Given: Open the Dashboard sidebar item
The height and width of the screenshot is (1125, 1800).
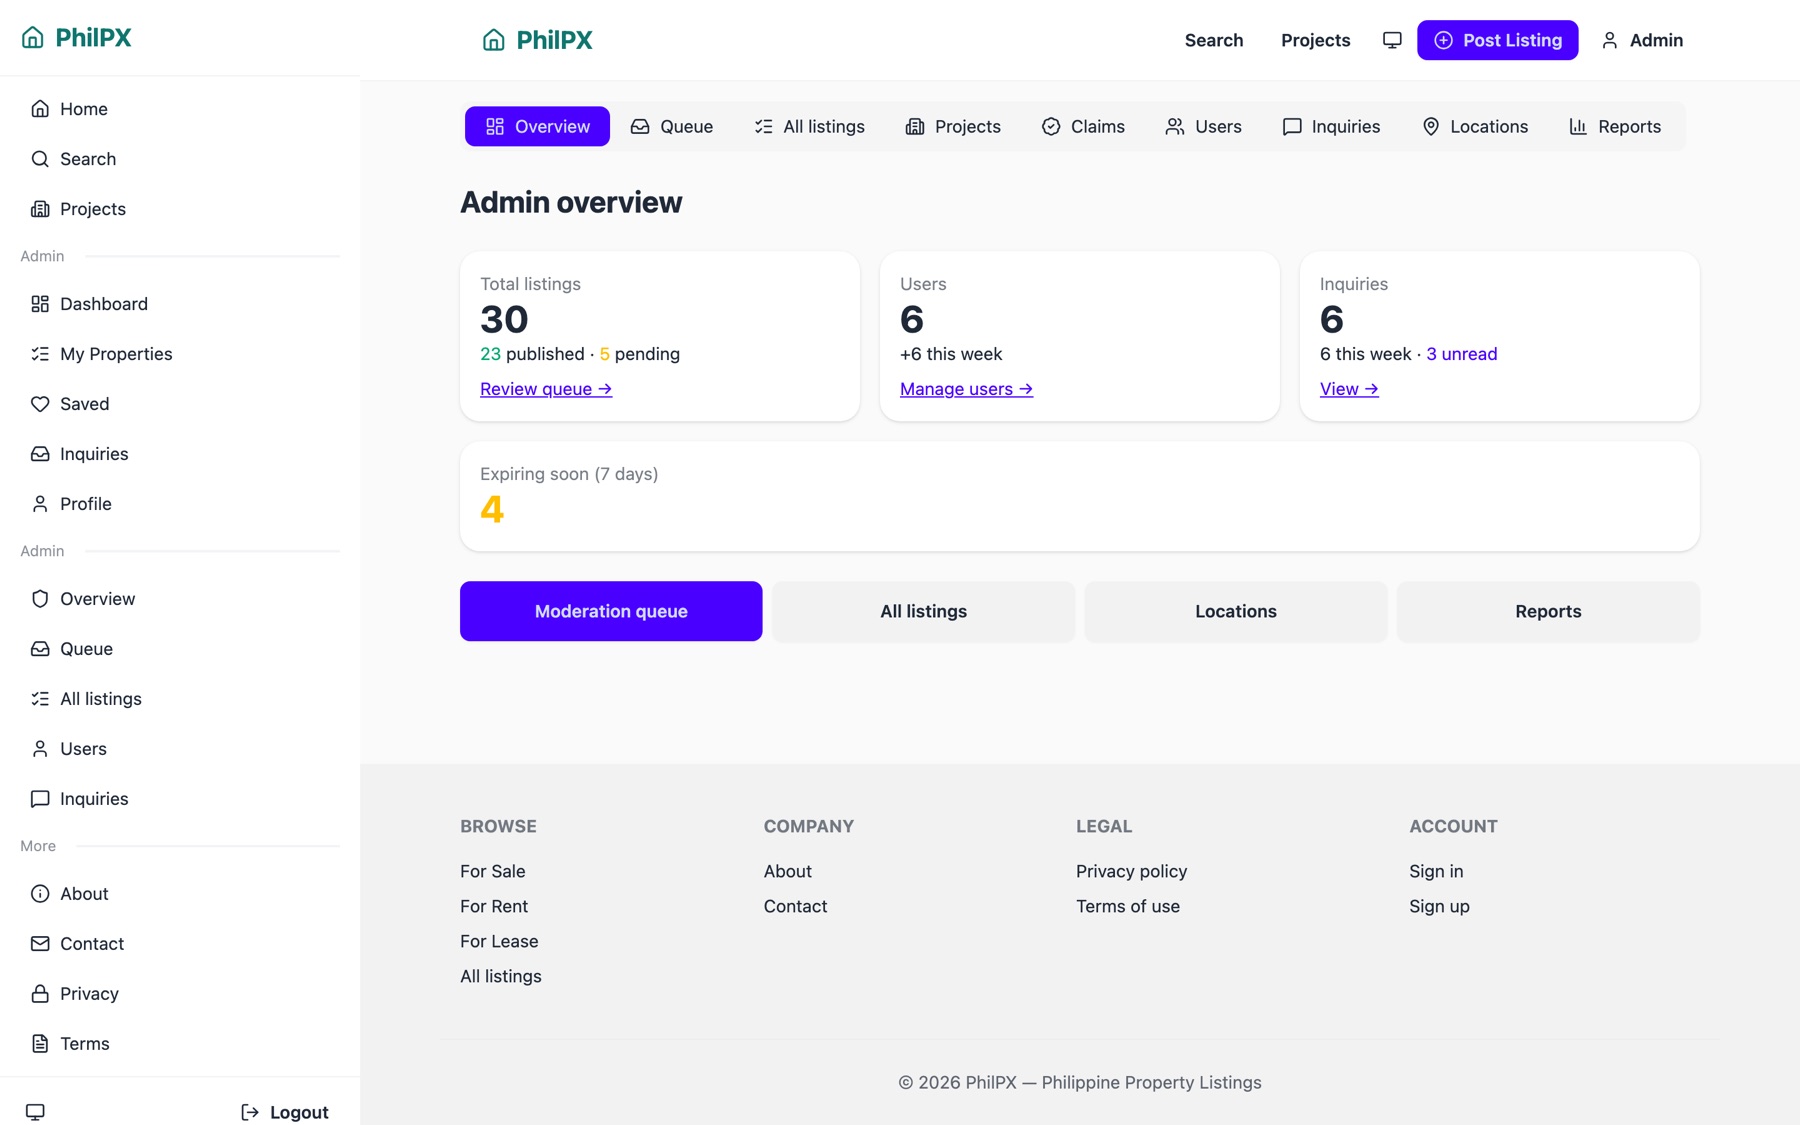Looking at the screenshot, I should point(180,304).
